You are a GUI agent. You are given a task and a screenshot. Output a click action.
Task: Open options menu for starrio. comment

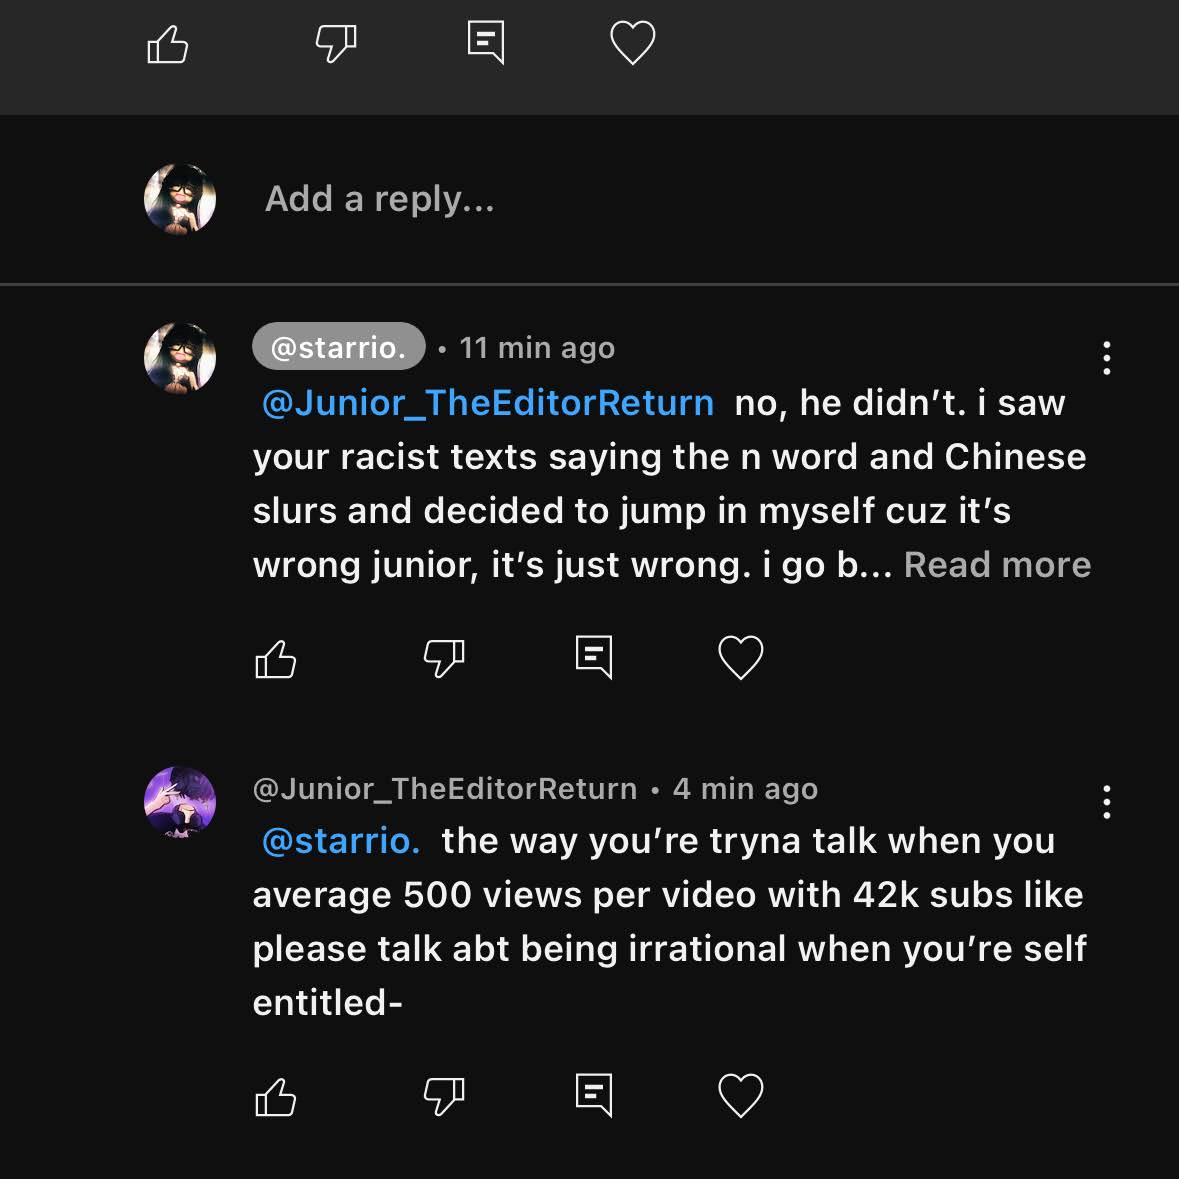tap(1106, 358)
